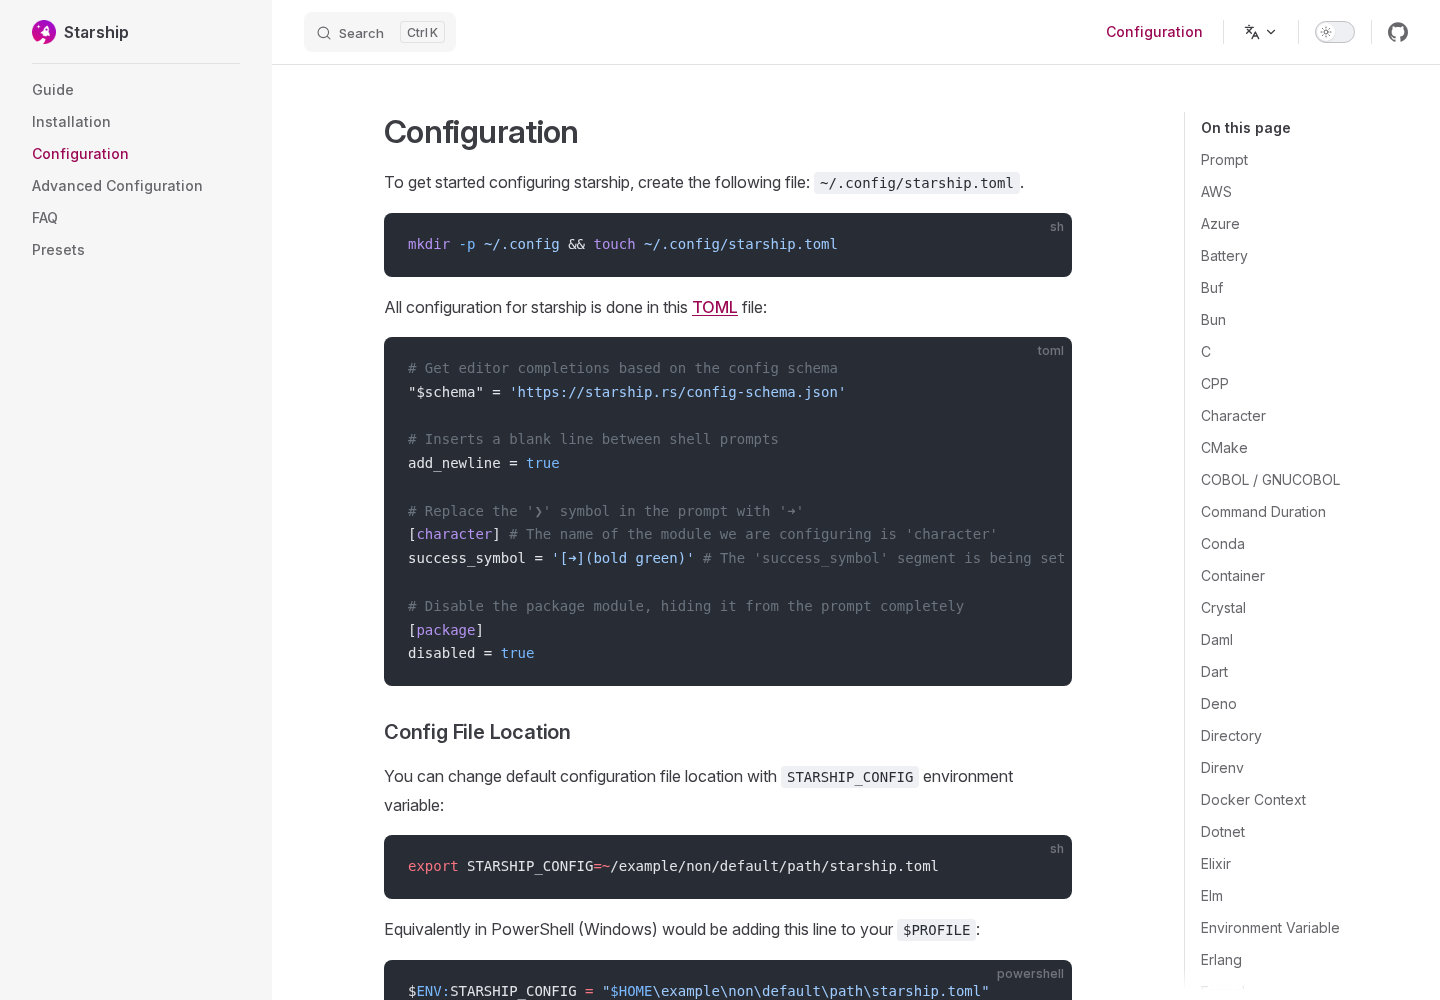Jump to Environment Variable section
The image size is (1440, 1000).
click(x=1270, y=928)
